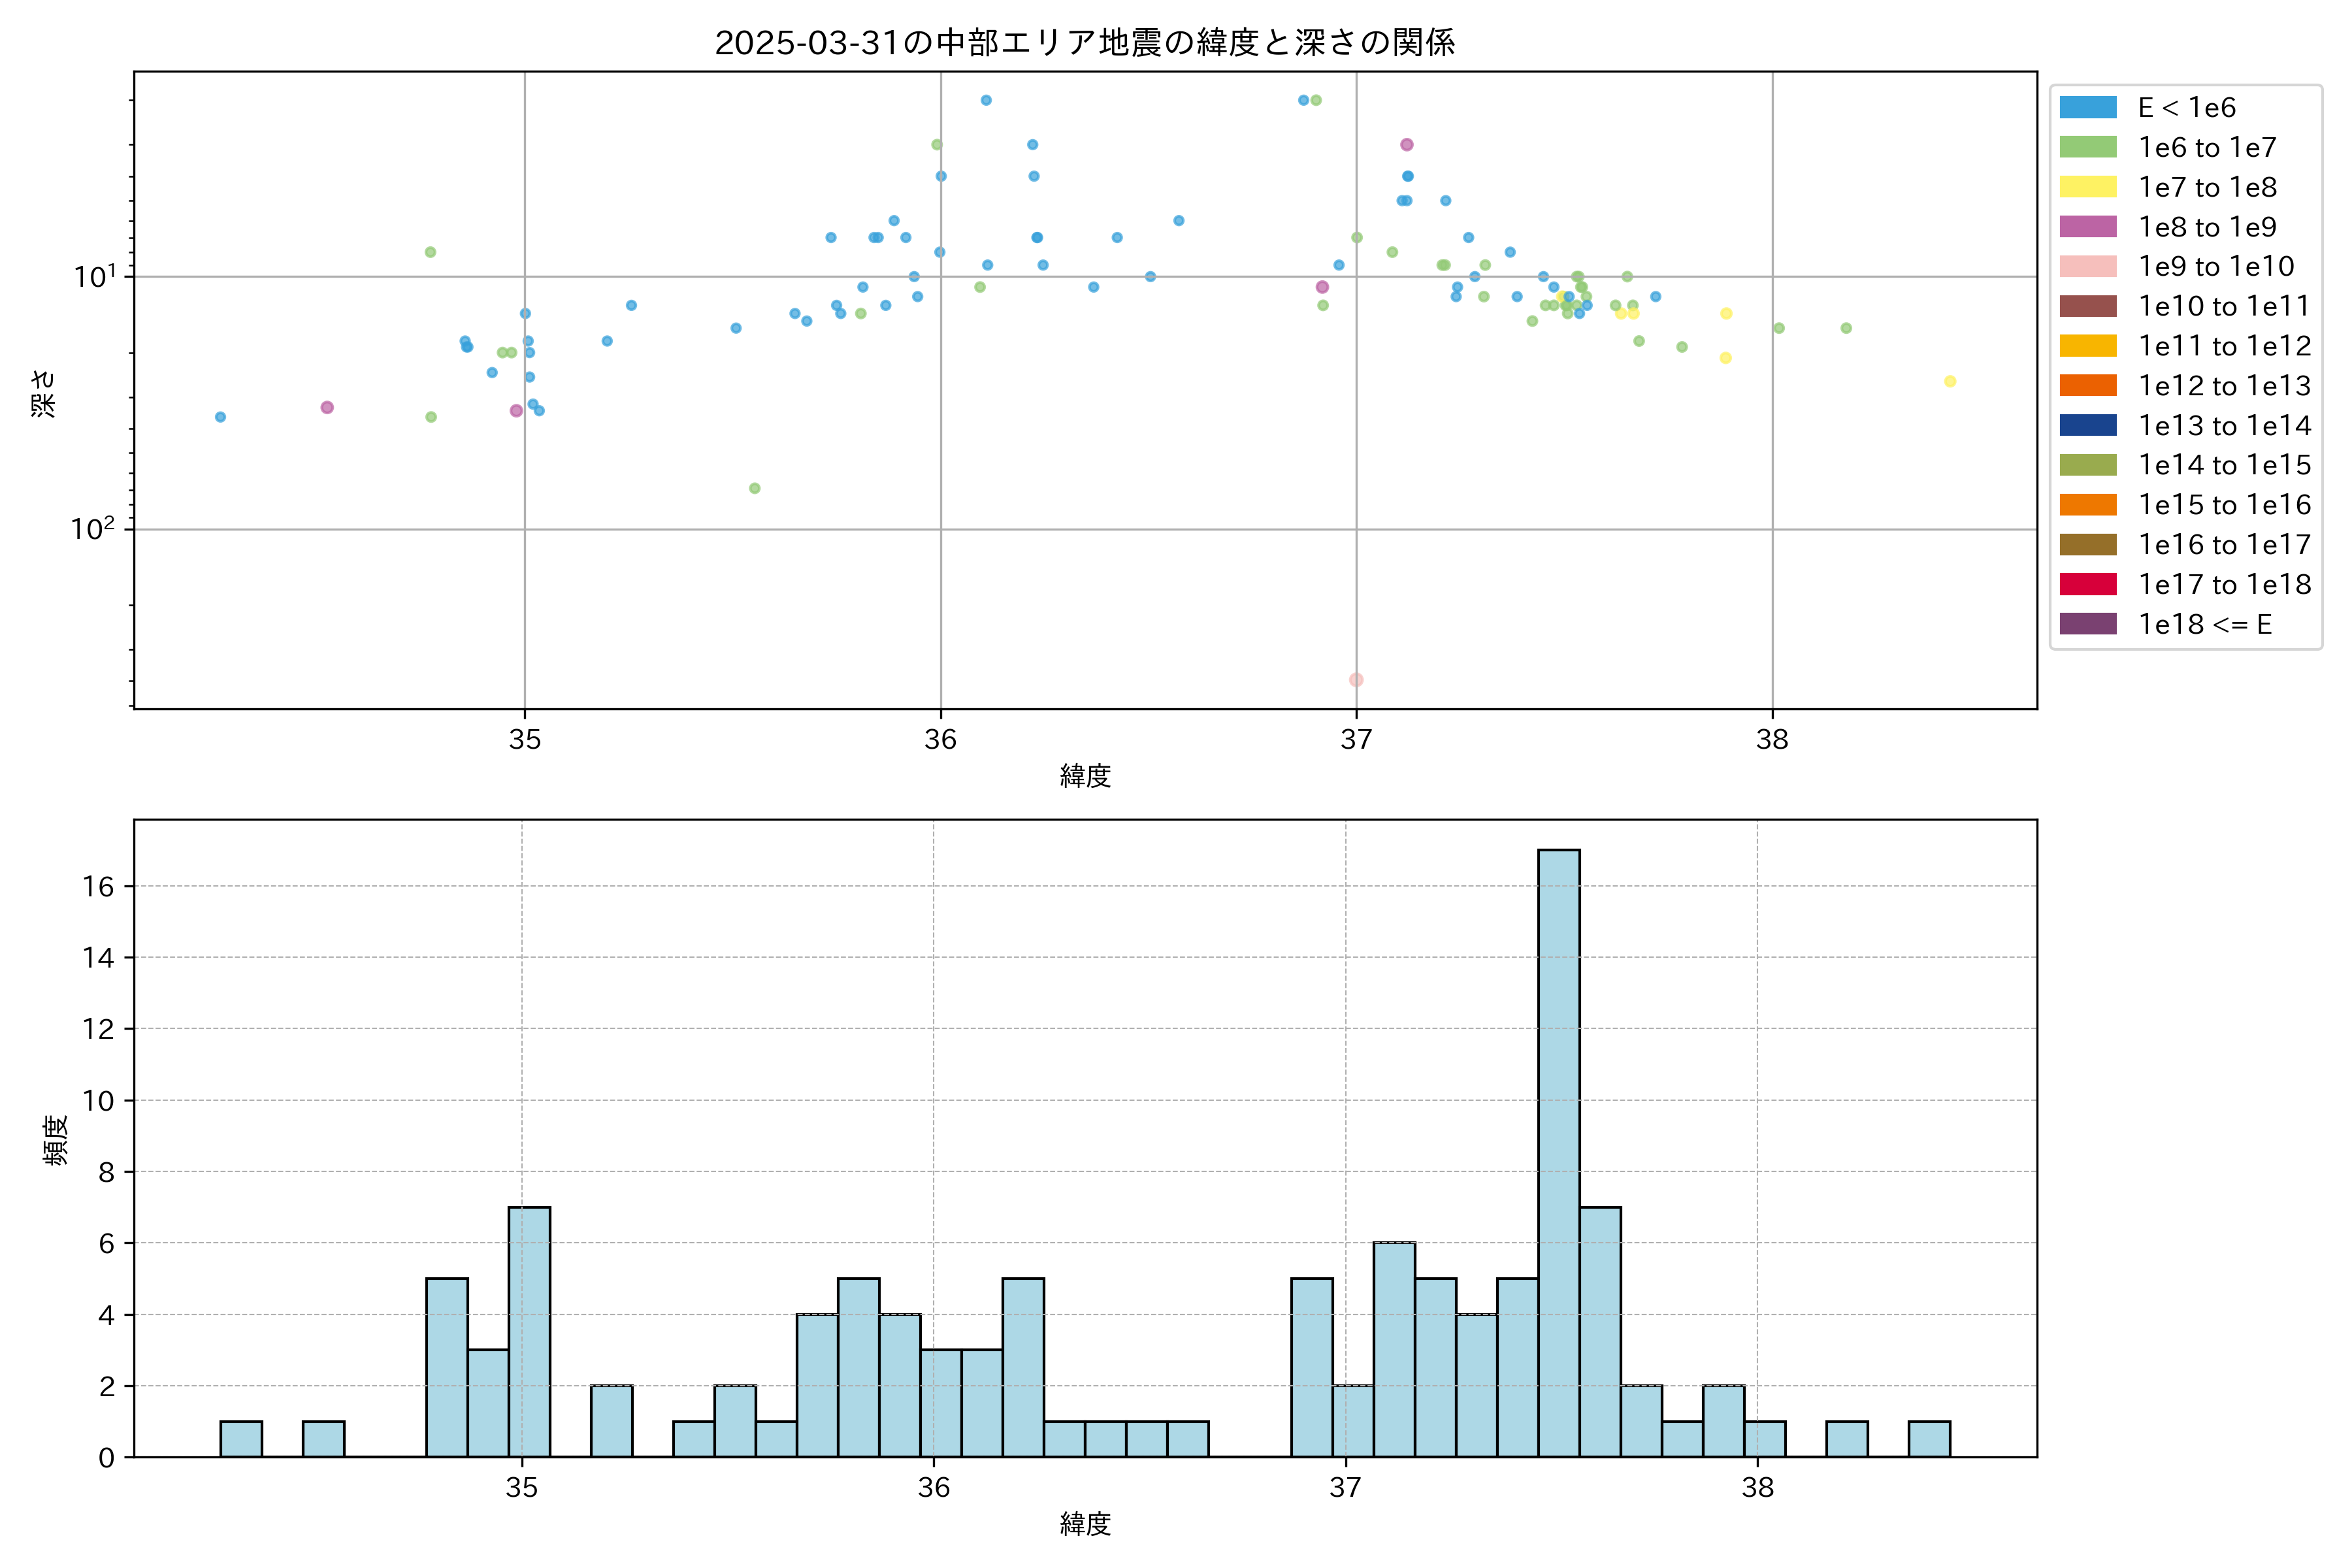Click the chart title text at top
Image resolution: width=2352 pixels, height=1568 pixels.
point(1085,43)
